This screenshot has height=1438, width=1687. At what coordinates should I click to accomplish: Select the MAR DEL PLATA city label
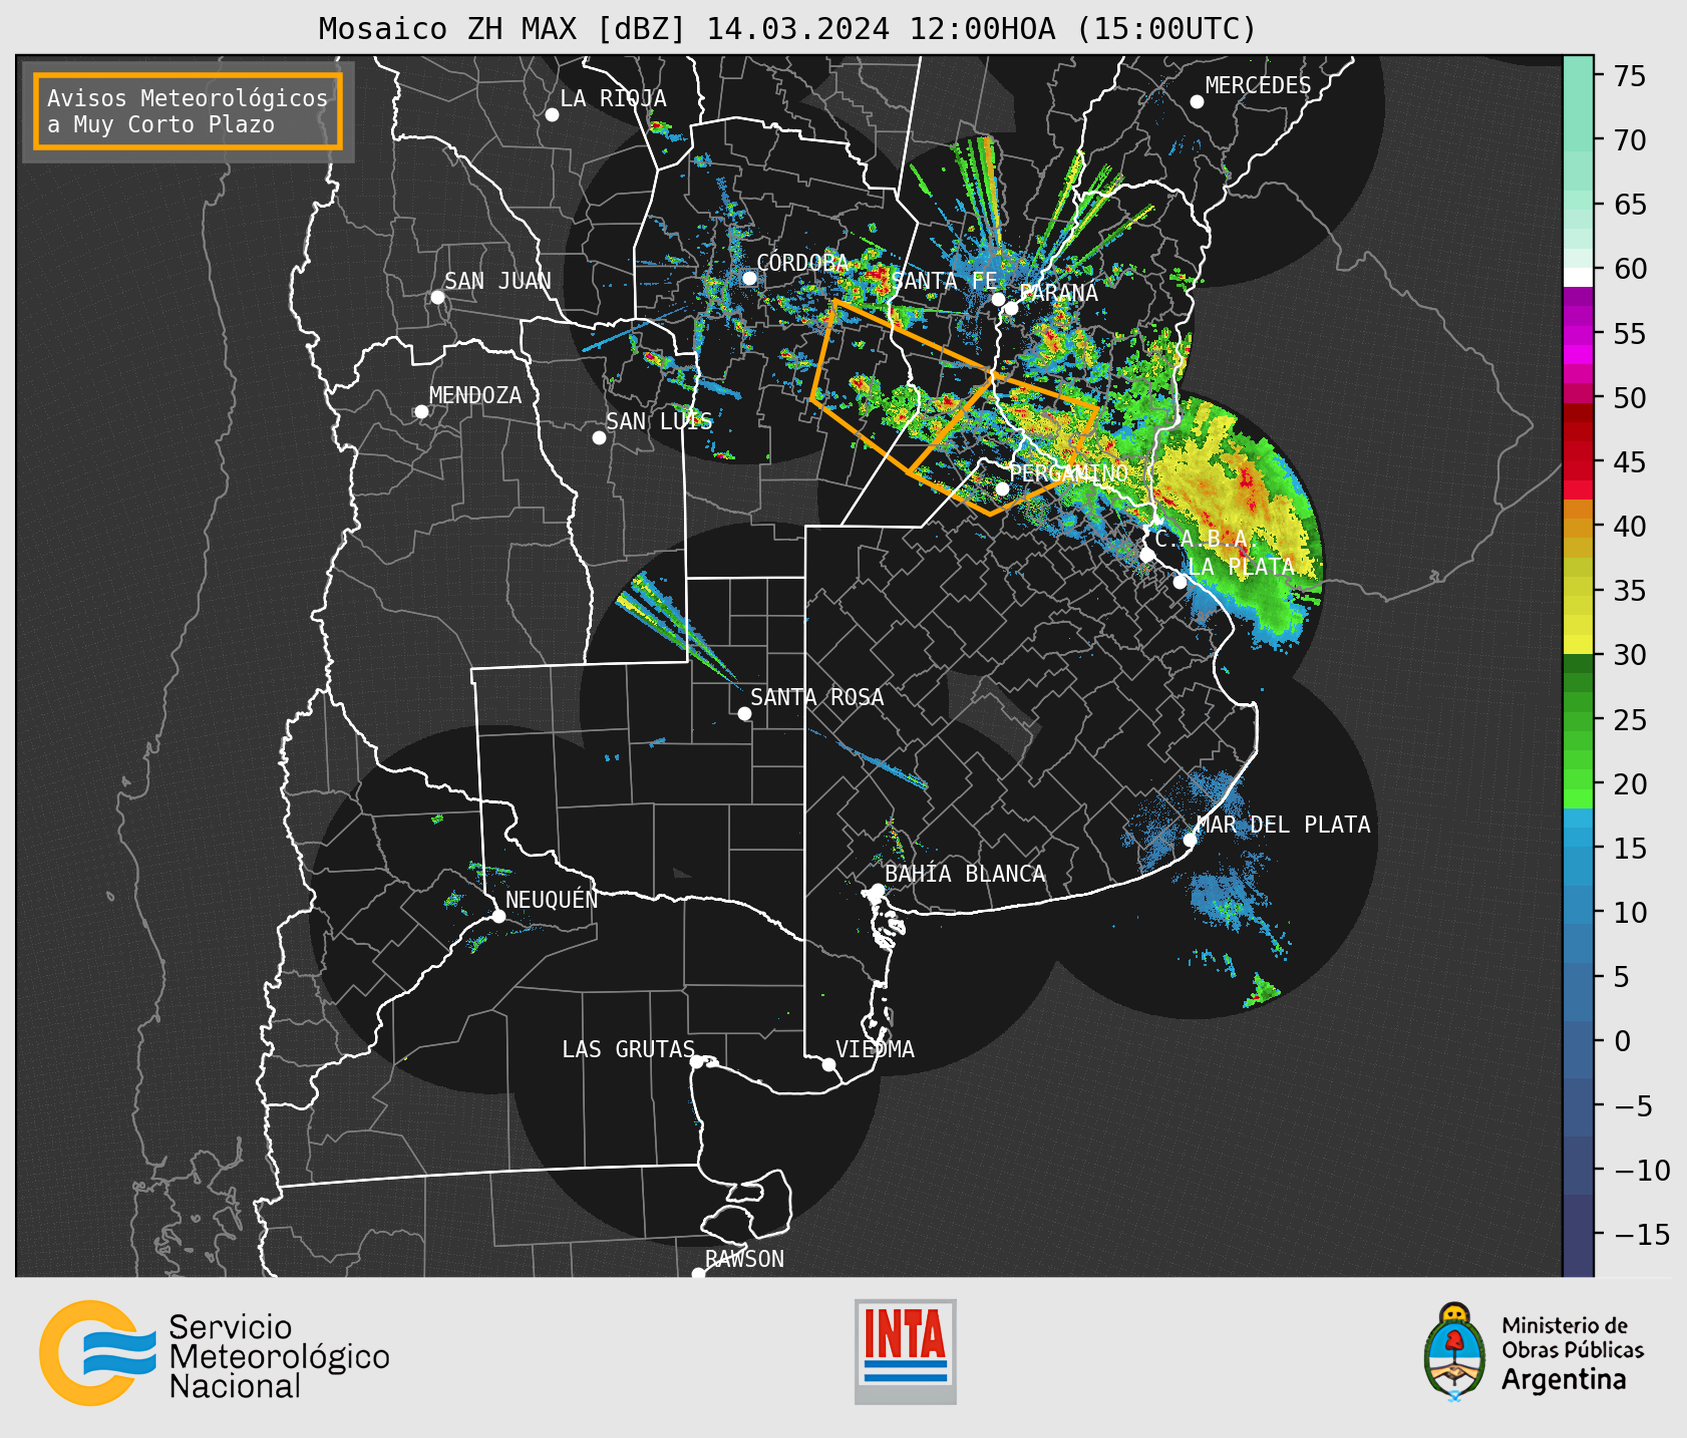click(1284, 825)
